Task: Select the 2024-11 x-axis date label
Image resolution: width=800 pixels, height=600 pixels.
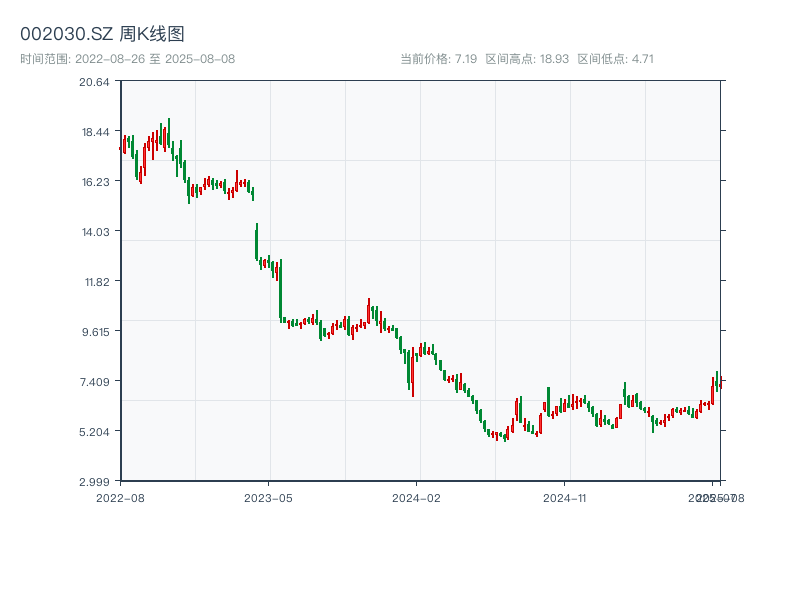Action: [x=566, y=497]
